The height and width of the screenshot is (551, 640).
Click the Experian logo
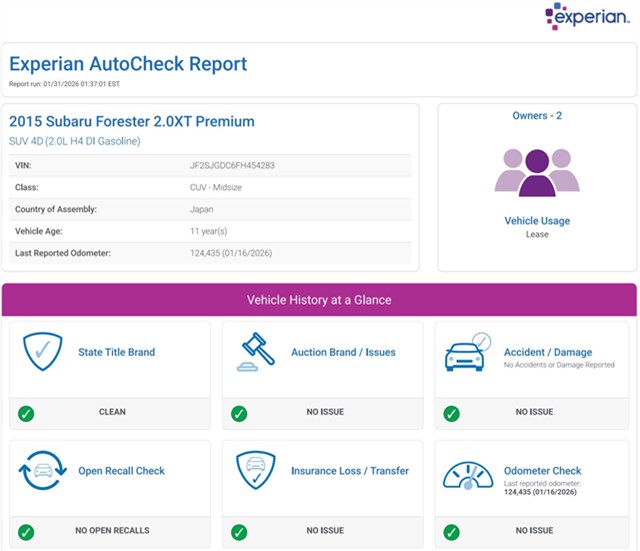pos(586,18)
